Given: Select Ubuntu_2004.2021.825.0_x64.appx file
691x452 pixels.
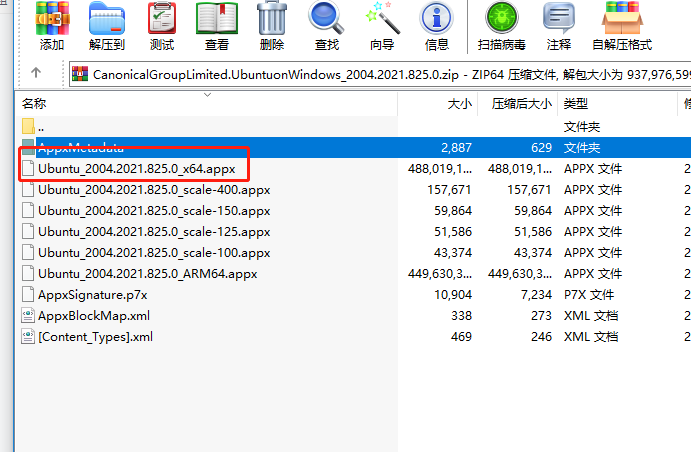Looking at the screenshot, I should 136,169.
